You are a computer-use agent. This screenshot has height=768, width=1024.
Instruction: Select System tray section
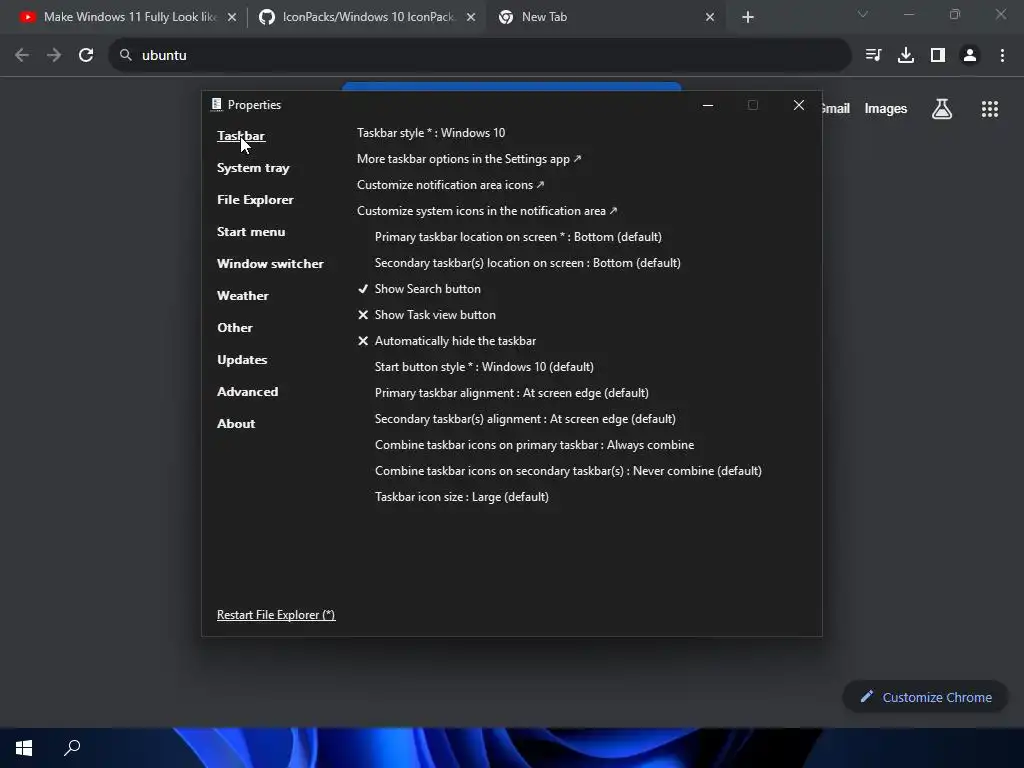253,168
